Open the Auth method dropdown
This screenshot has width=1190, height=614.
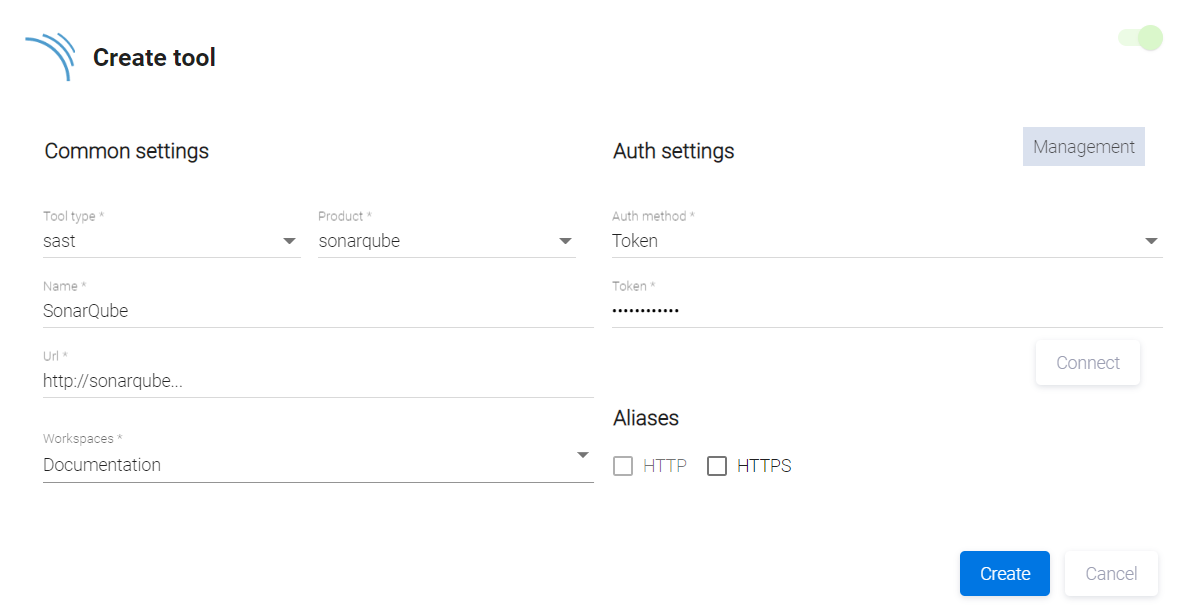[1151, 241]
